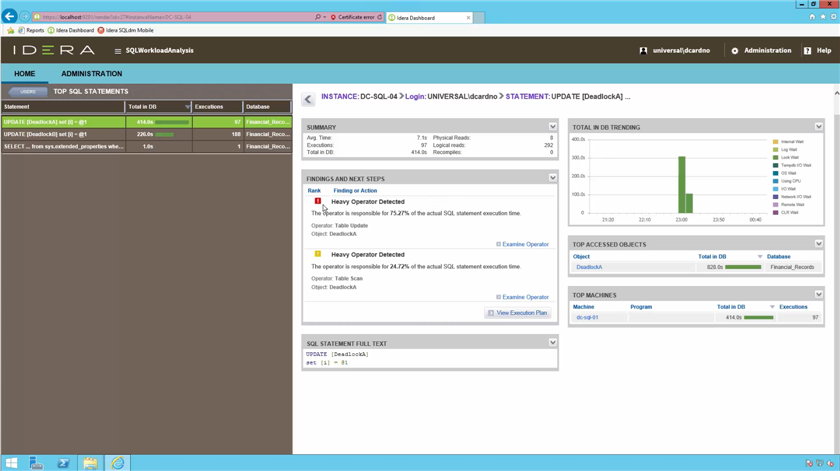Open Administration via the gear icon
The image size is (840, 471).
(734, 50)
